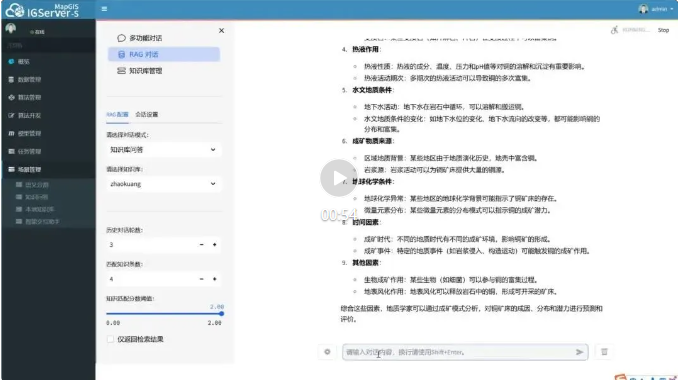
Task: Open the zhaokuang knowledge base dropdown
Action: pos(163,184)
